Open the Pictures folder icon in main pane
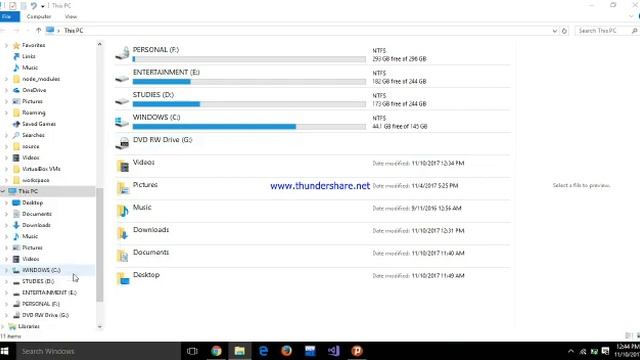 [123, 188]
